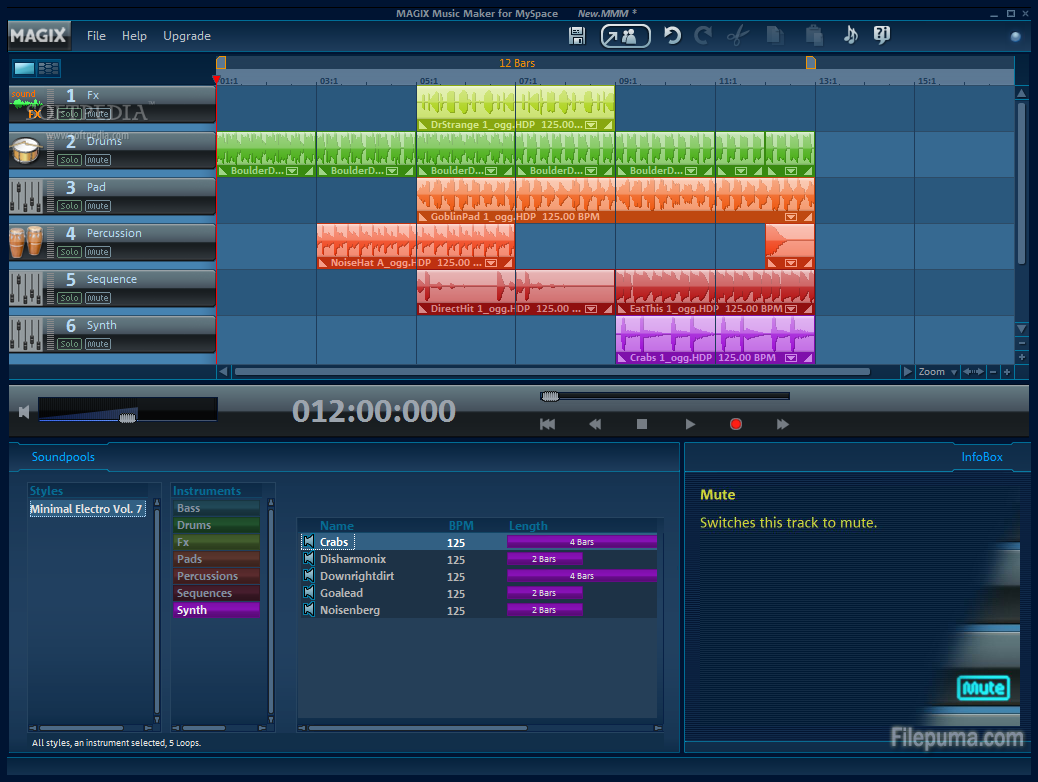Screen dimensions: 1038x782
Task: Switch to the InfoBox tab
Action: (x=981, y=456)
